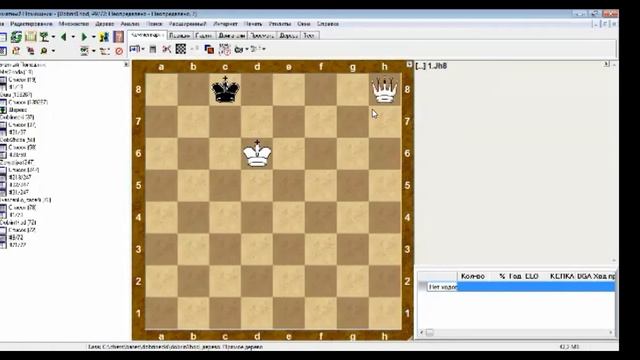Viewport: 640px width, 360px height.
Task: Open dropdown arrow at the toolbar's right end
Action: [264, 49]
